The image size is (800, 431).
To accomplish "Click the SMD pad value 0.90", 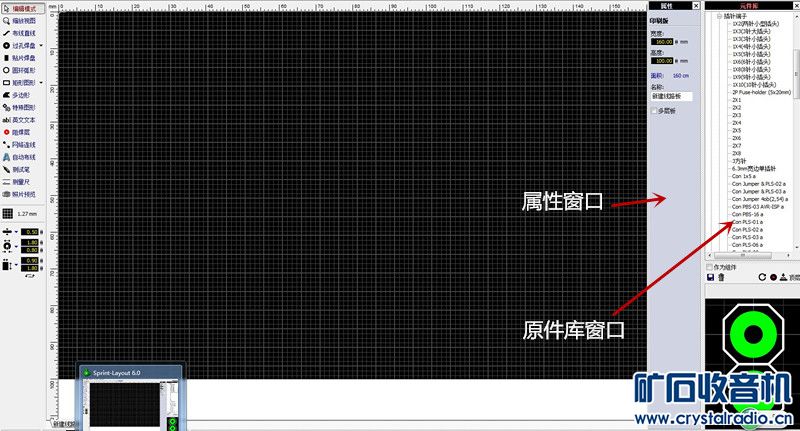I will (x=30, y=261).
